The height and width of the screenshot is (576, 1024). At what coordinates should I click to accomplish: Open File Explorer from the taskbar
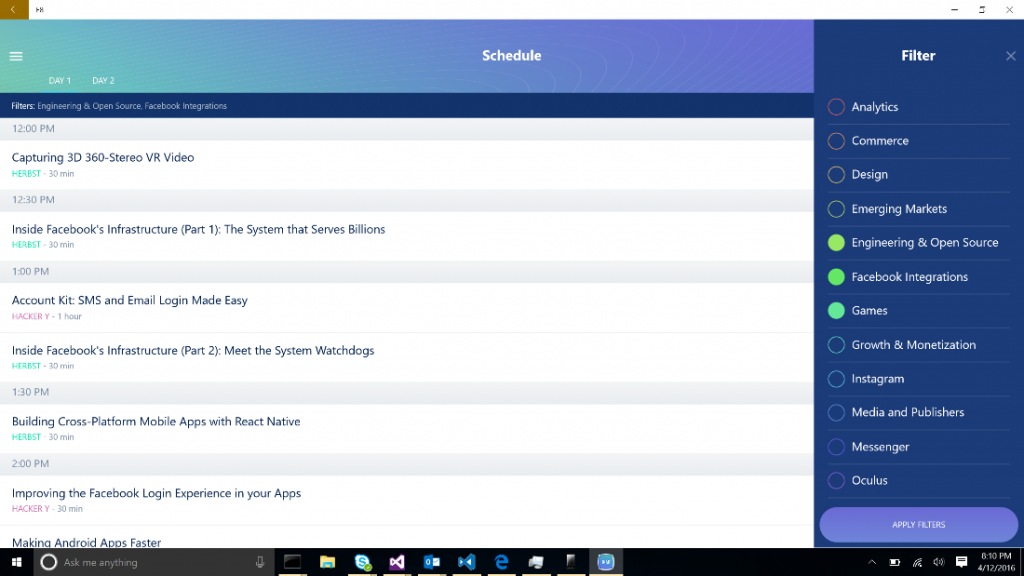327,562
